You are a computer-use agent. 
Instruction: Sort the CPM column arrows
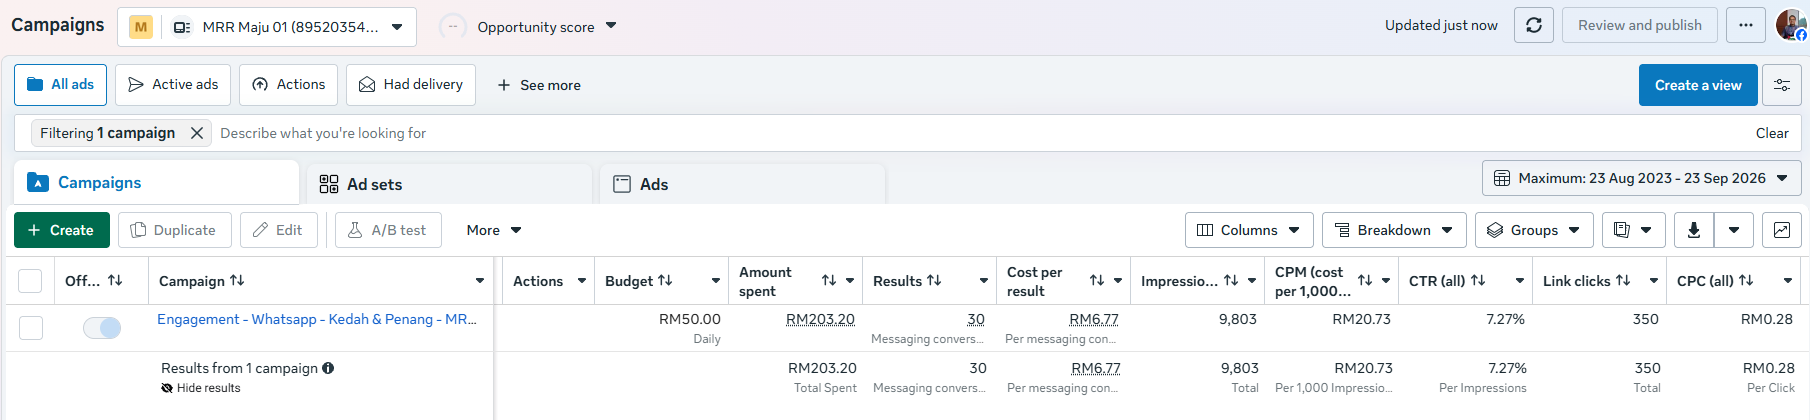coord(1365,281)
